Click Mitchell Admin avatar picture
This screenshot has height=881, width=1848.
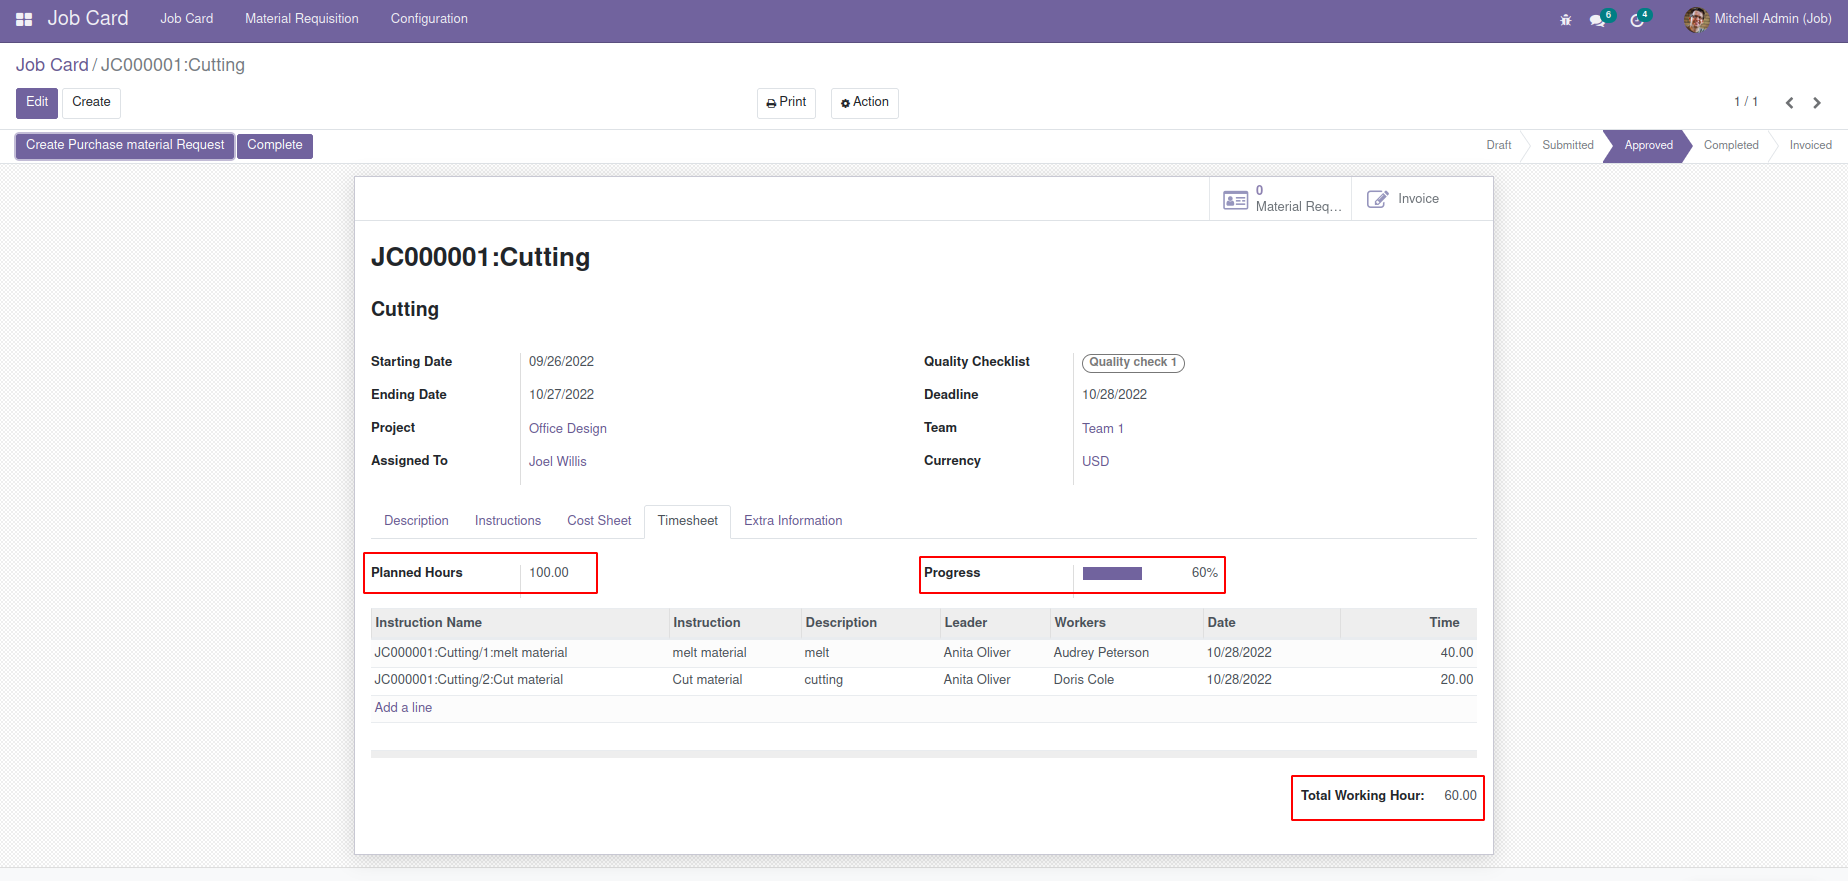tap(1696, 19)
